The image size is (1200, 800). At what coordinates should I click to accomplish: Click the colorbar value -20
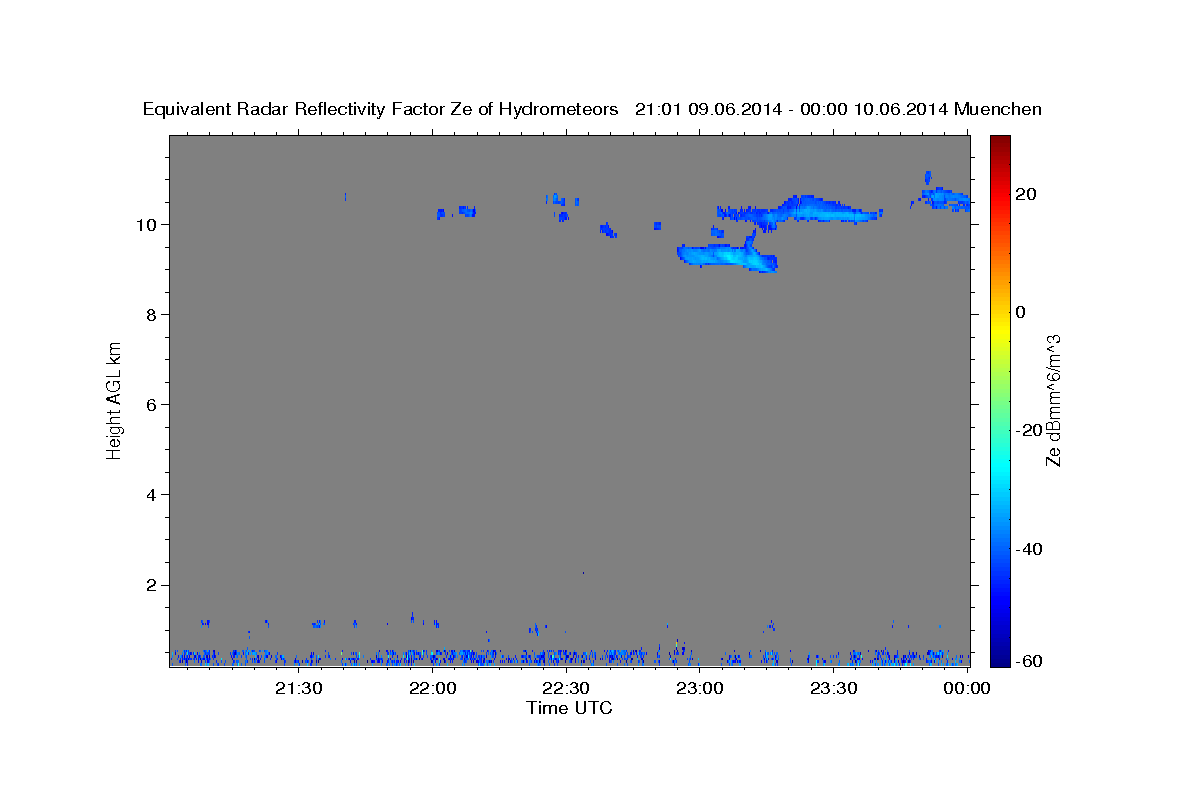point(1028,430)
